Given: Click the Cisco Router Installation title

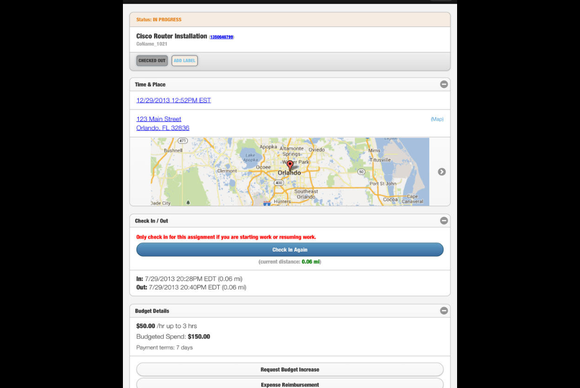Looking at the screenshot, I should coord(172,36).
